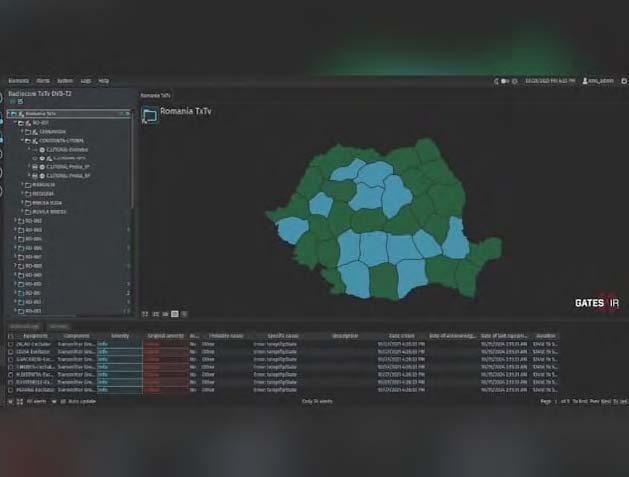
Task: Select the blue easternmost county on the map
Action: pos(455,239)
